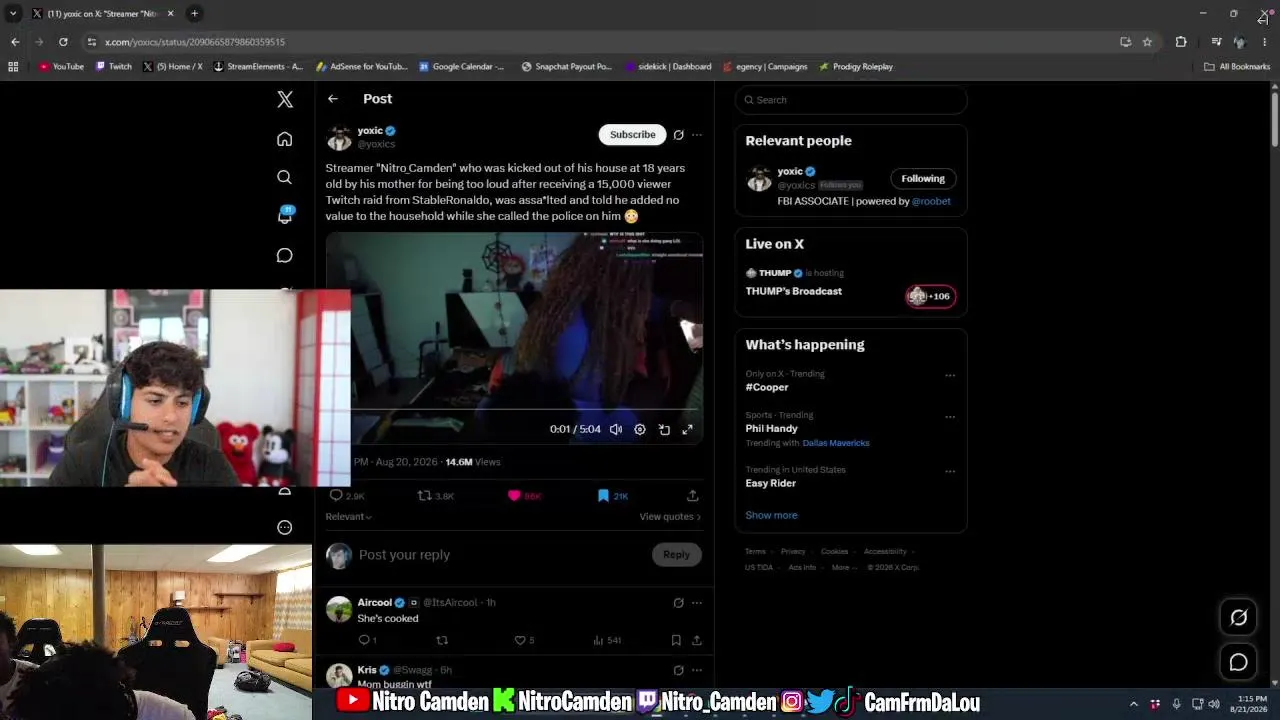Viewport: 1280px width, 720px height.
Task: Like Aircool's comment
Action: (520, 640)
